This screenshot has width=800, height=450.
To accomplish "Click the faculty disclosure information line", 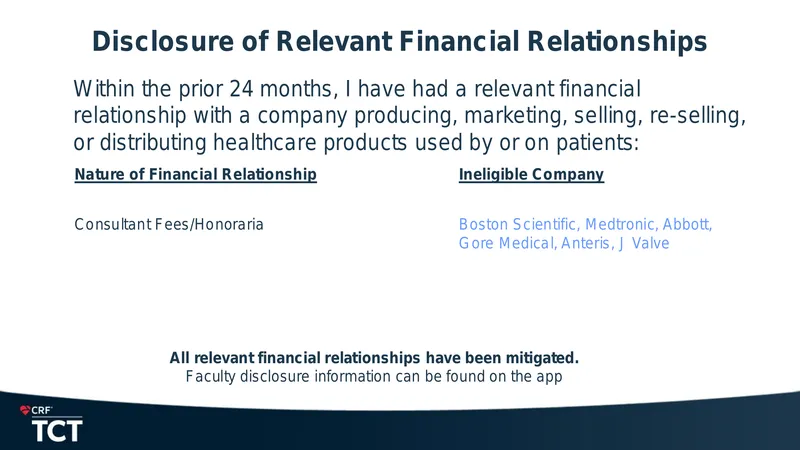I will click(x=374, y=377).
